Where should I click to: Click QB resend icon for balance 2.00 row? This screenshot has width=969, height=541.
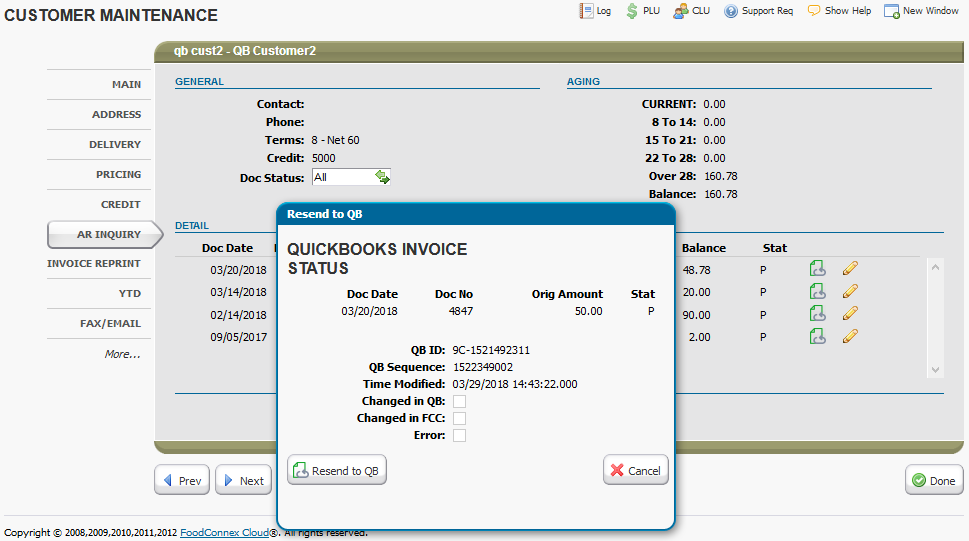[x=818, y=336]
